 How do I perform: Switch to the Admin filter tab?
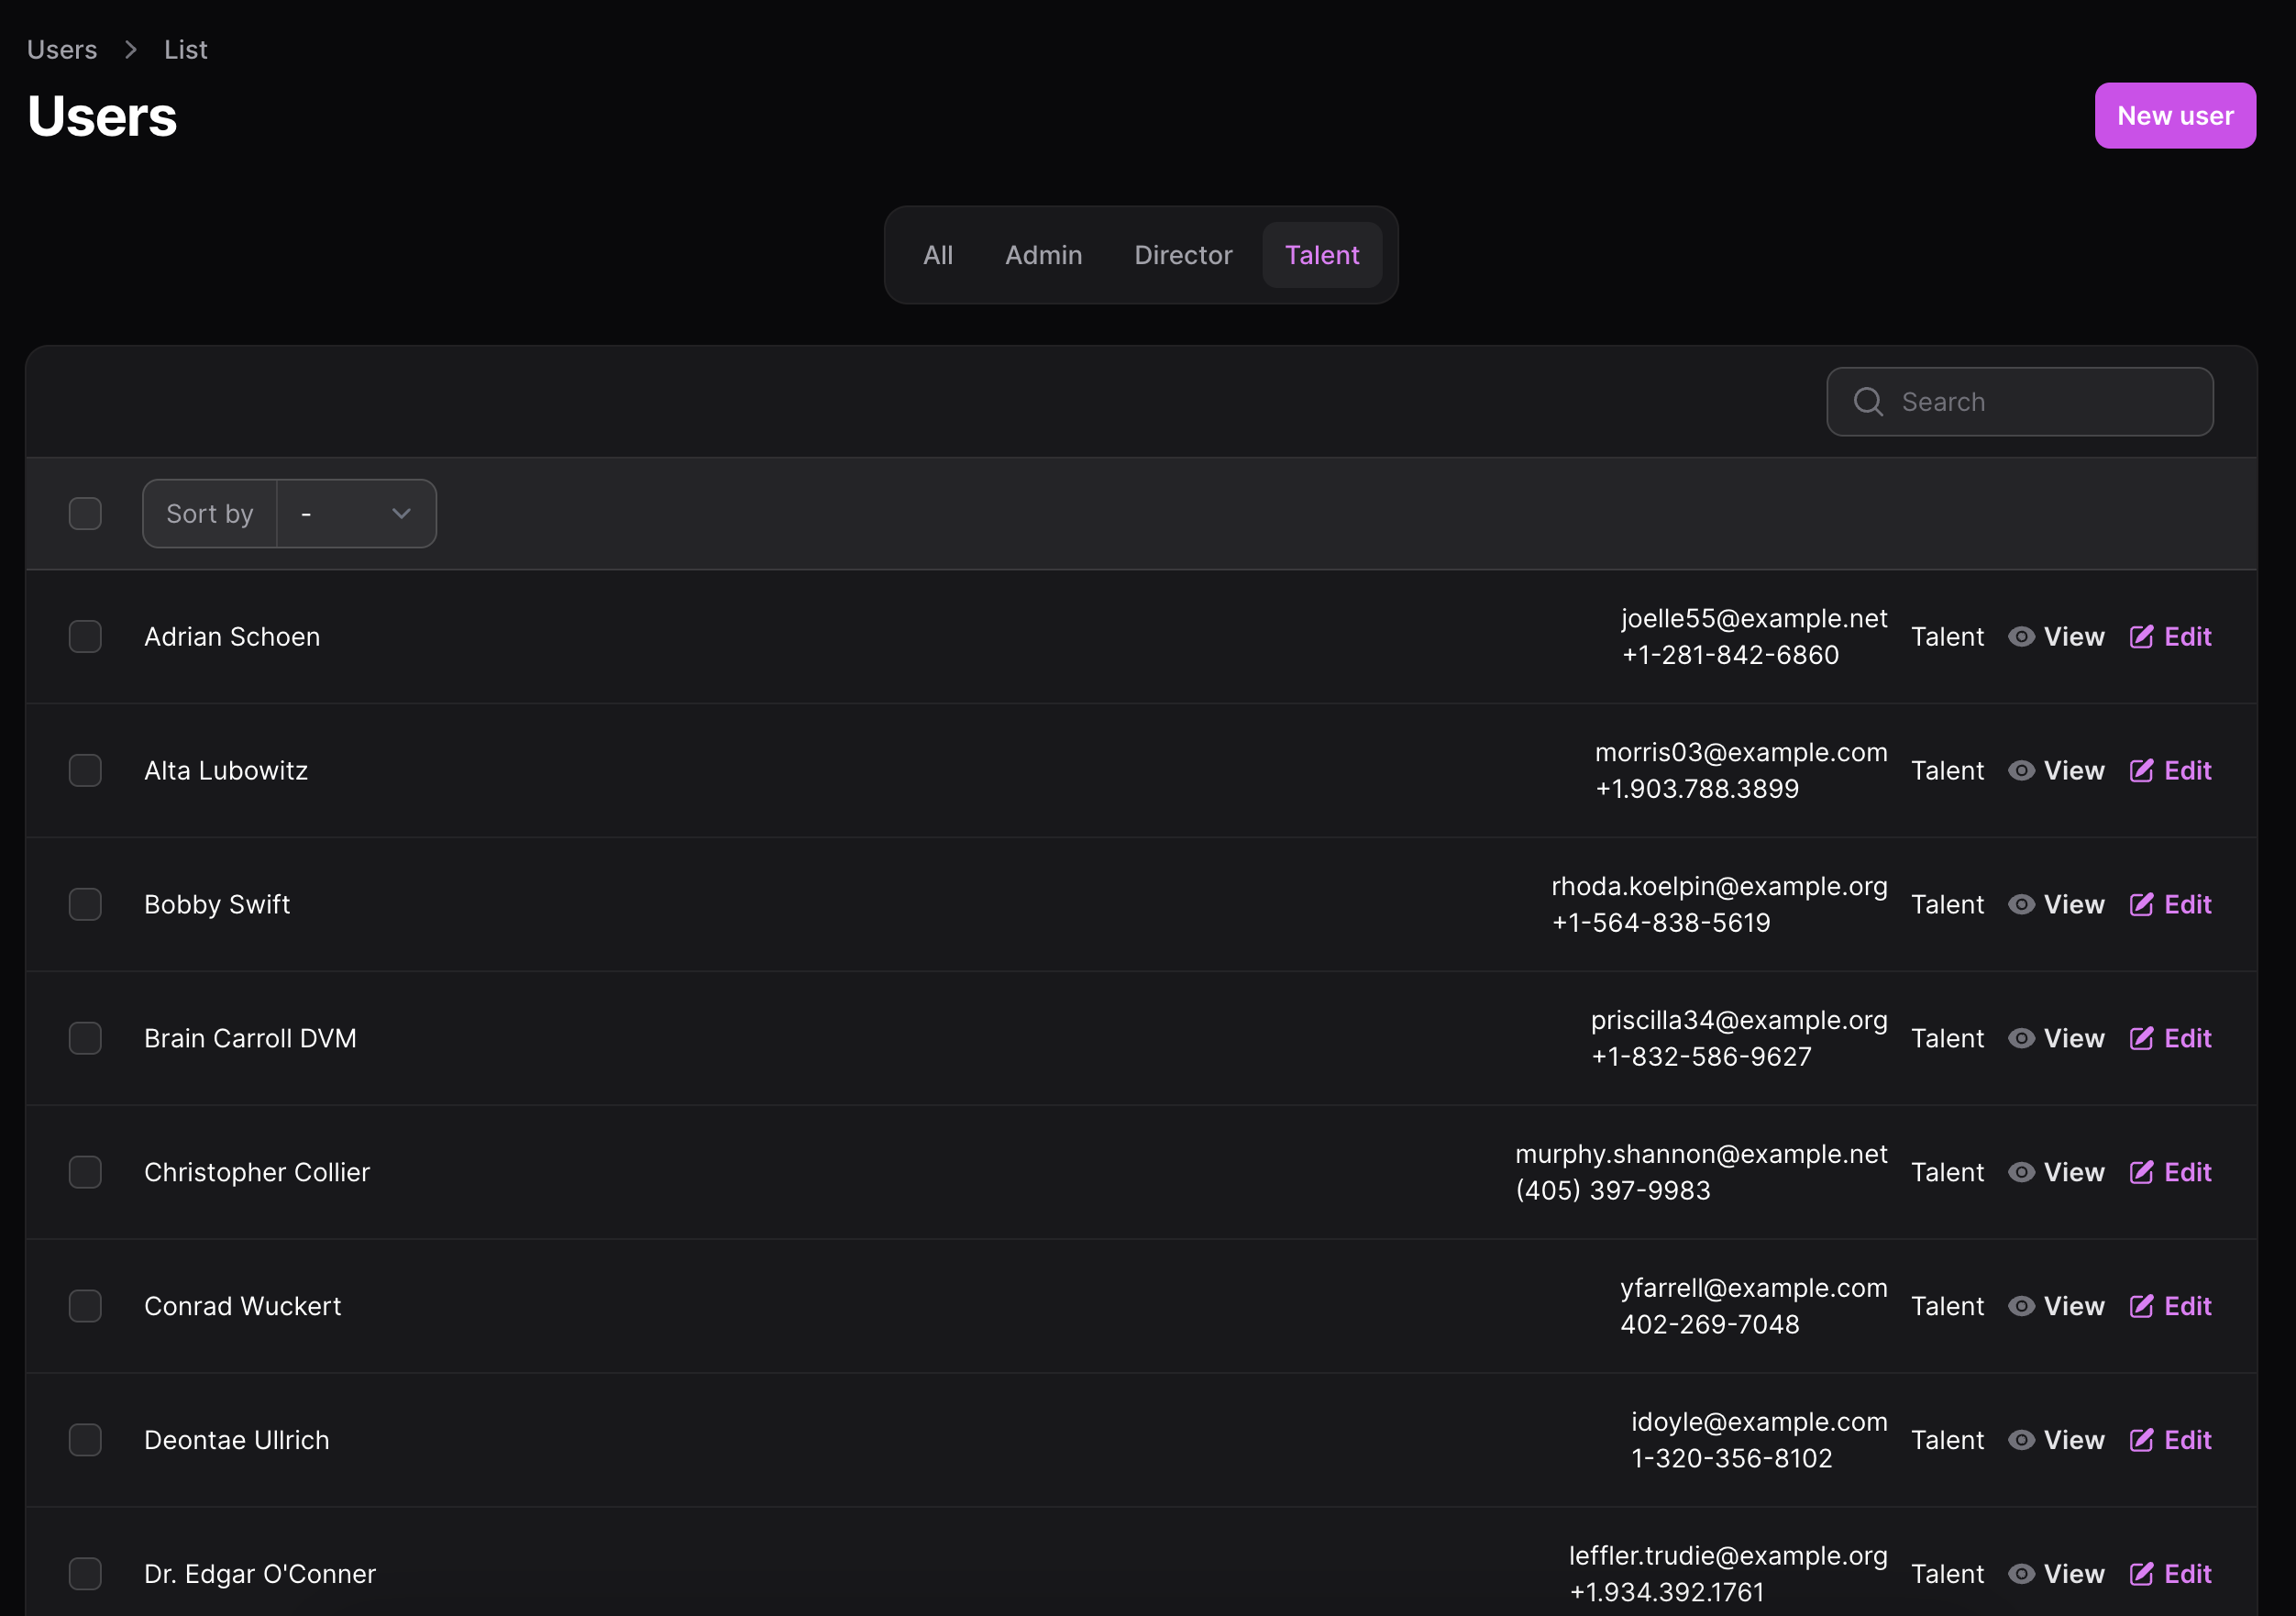pyautogui.click(x=1043, y=255)
